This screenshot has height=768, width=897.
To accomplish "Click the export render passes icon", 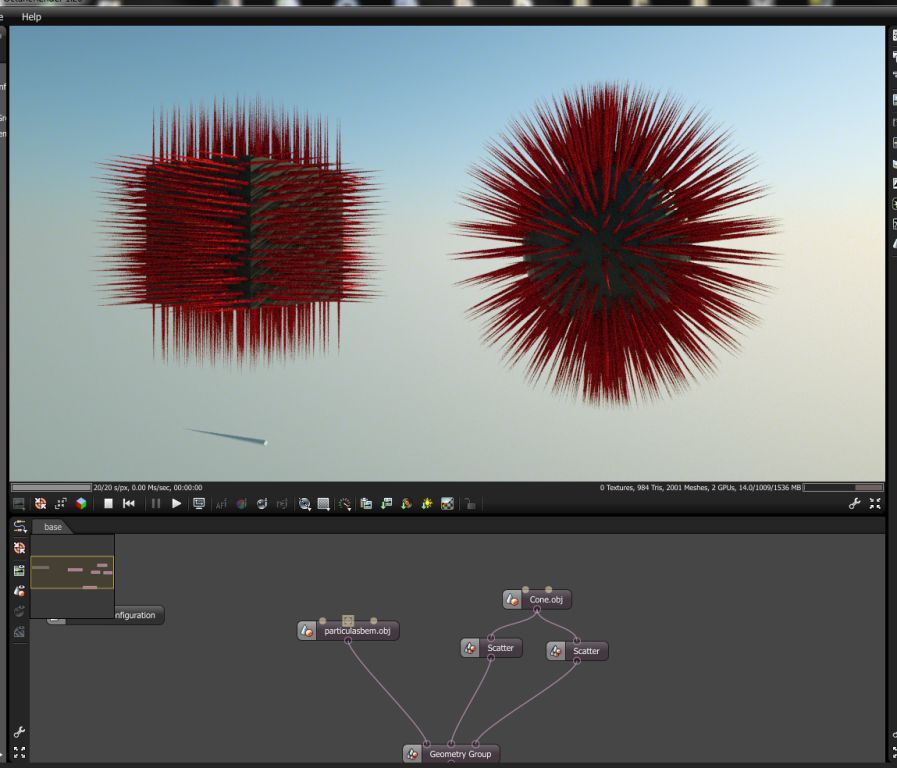I will (407, 504).
